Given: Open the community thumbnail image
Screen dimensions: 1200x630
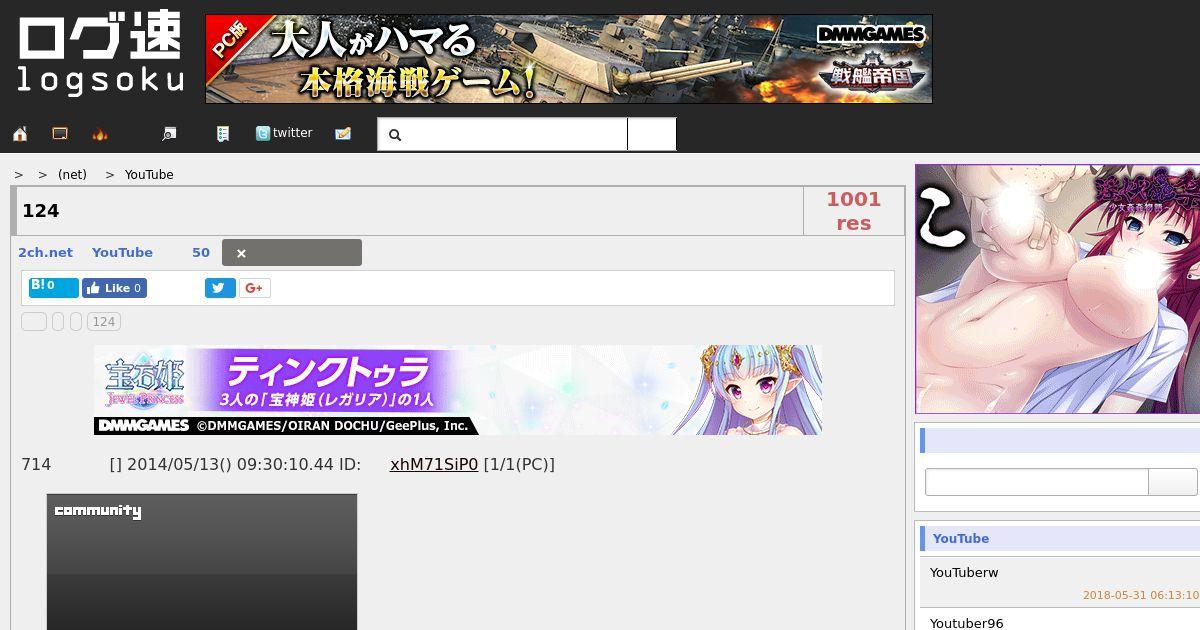Looking at the screenshot, I should (202, 561).
